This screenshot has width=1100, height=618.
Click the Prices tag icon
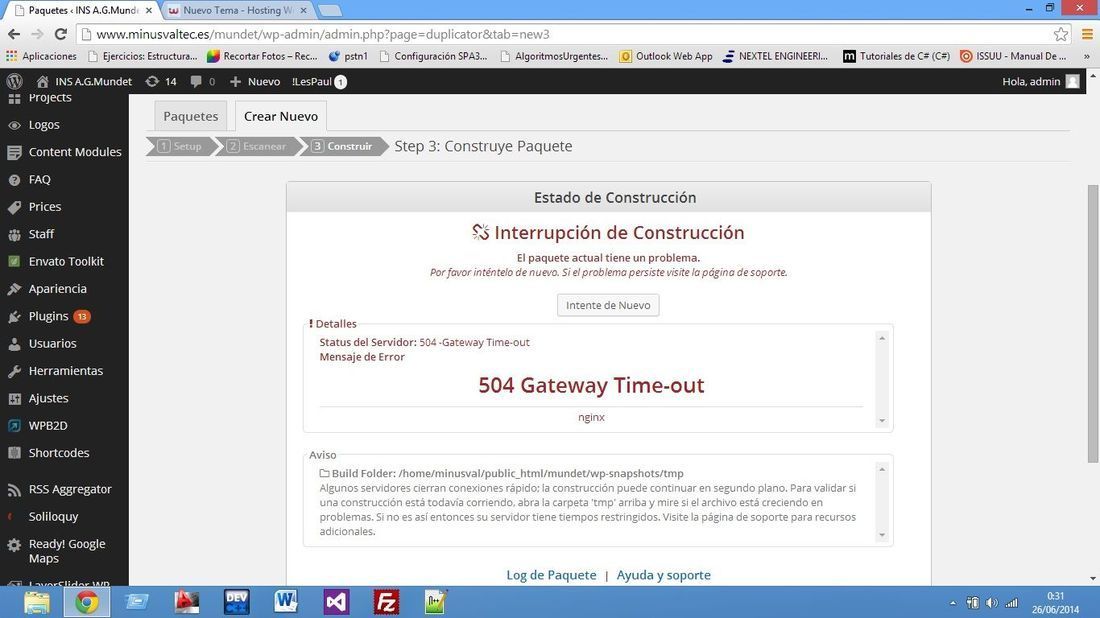14,207
